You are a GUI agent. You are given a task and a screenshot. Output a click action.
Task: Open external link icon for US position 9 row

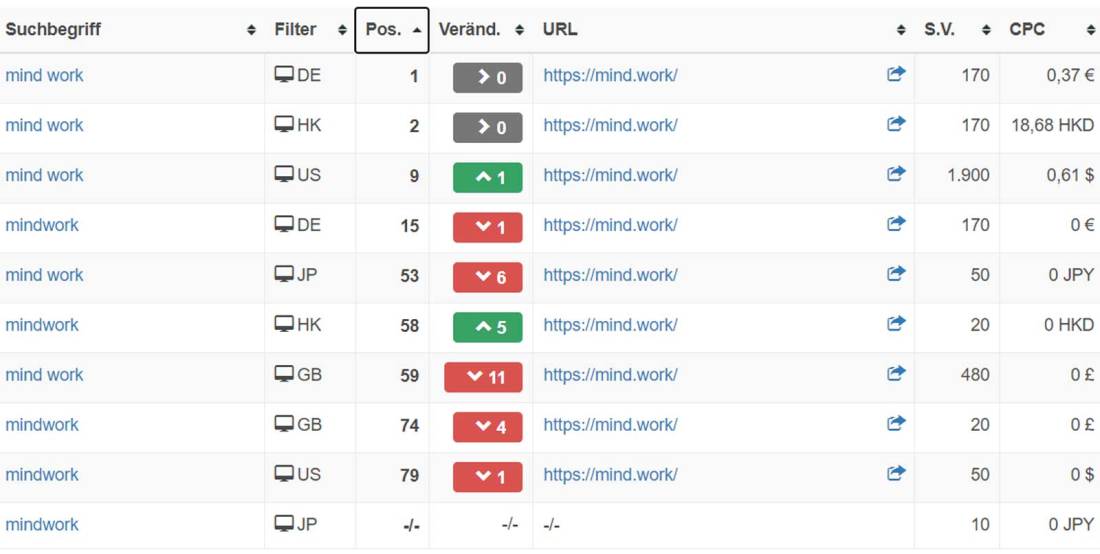(896, 174)
